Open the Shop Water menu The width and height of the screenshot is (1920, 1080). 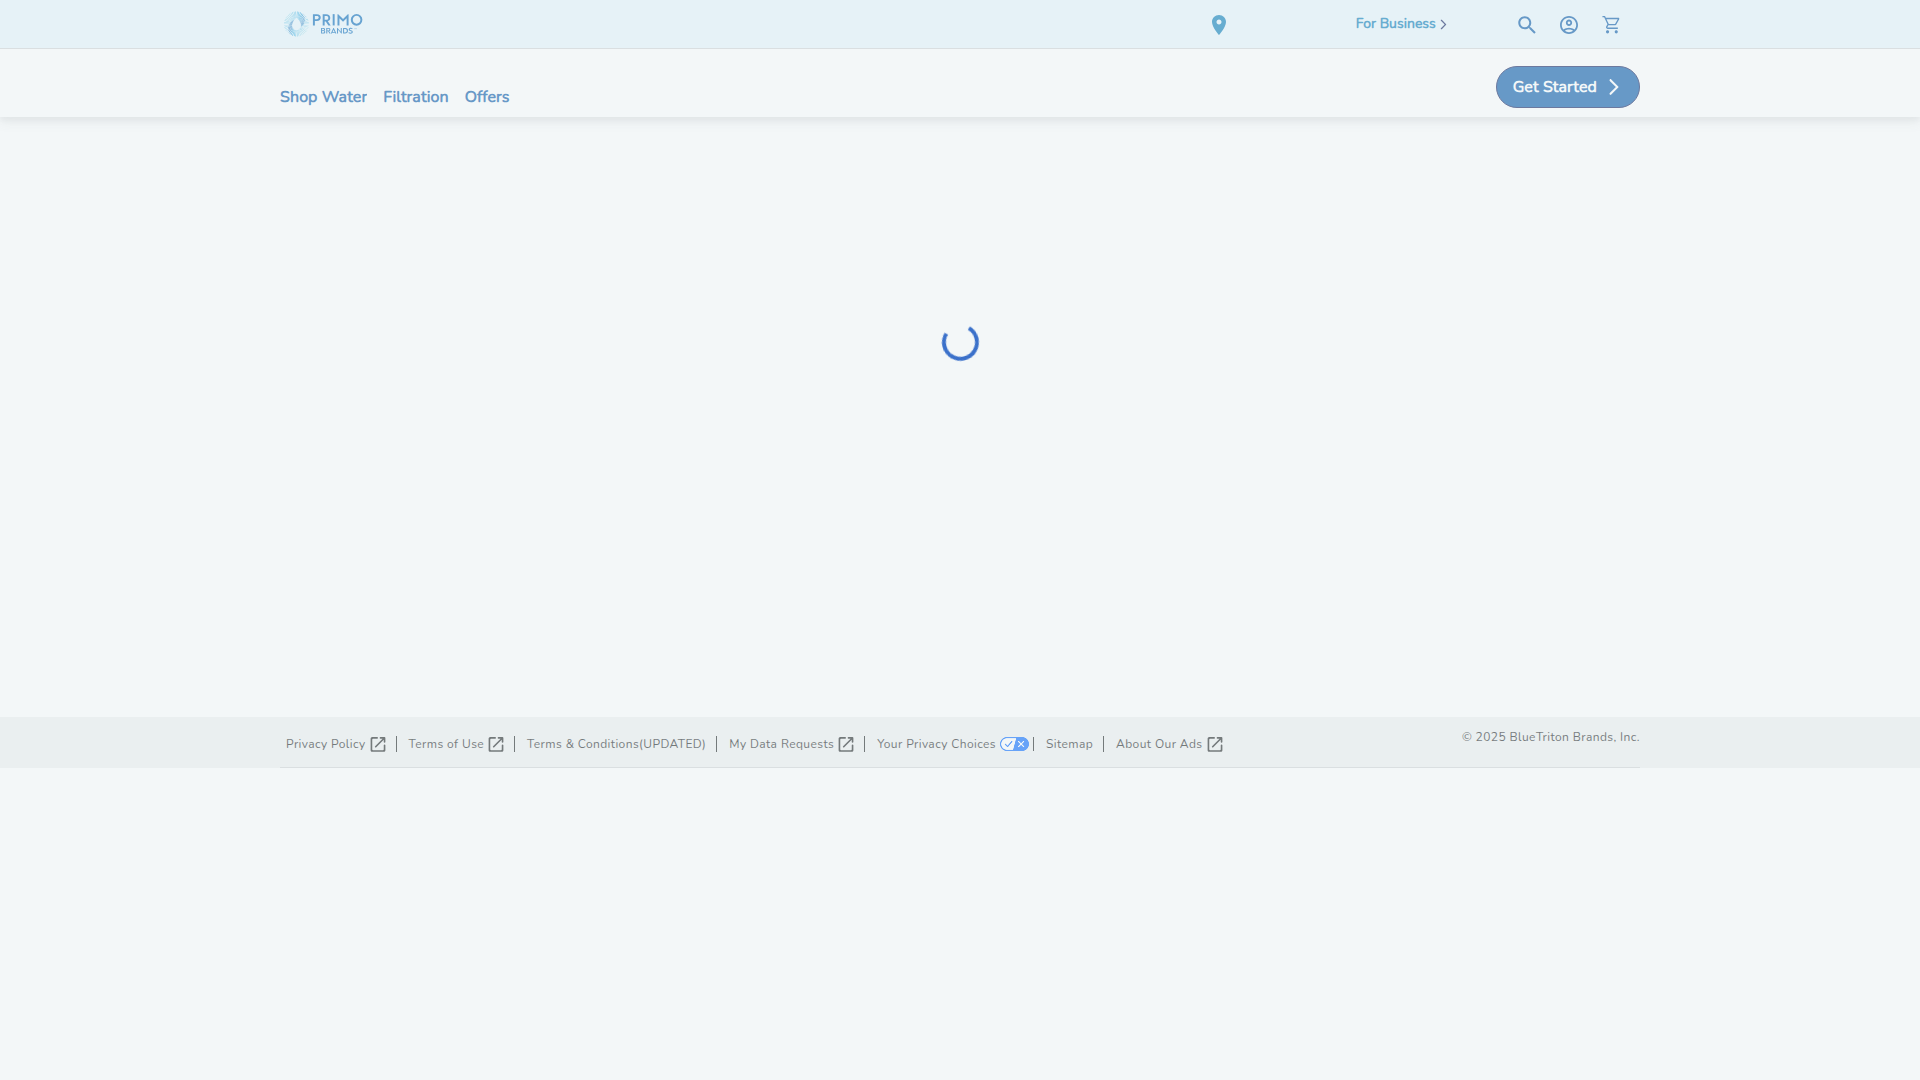coord(322,97)
